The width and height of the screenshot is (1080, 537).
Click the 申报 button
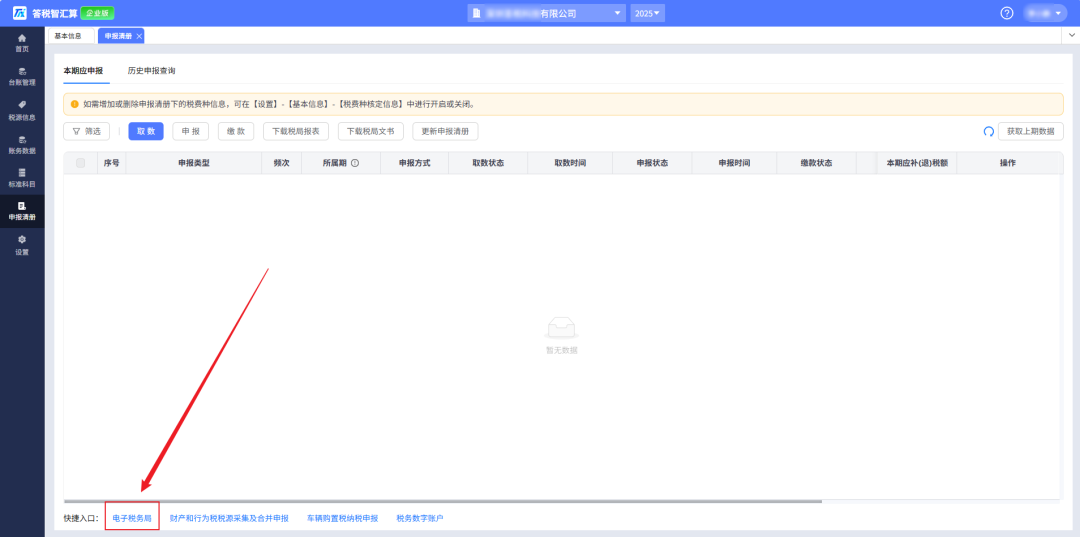click(x=191, y=131)
